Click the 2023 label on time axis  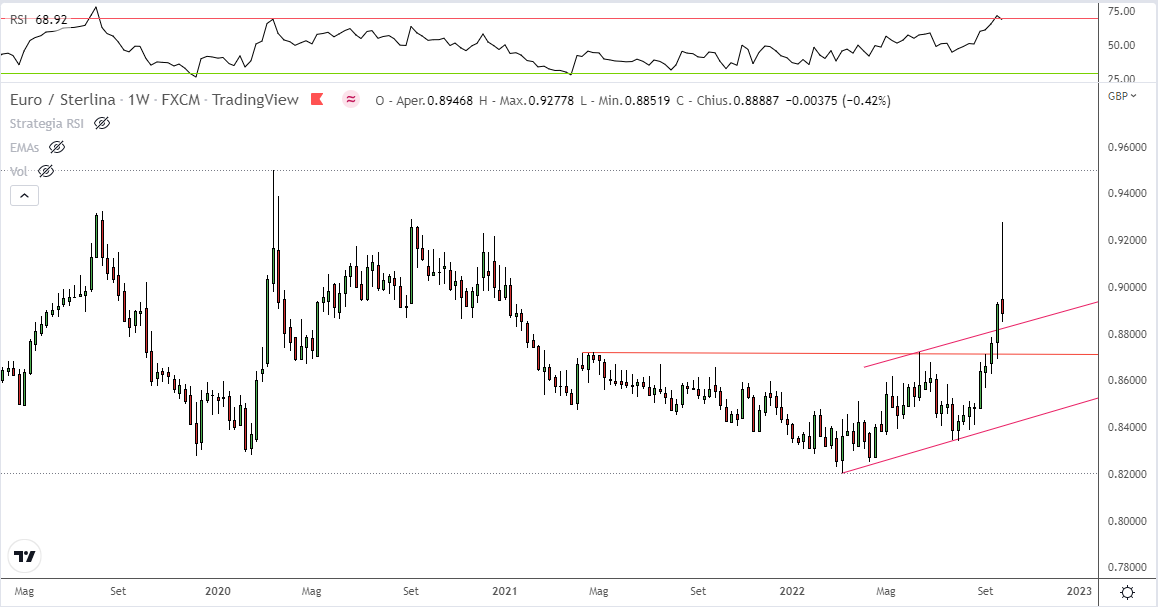coord(1079,591)
